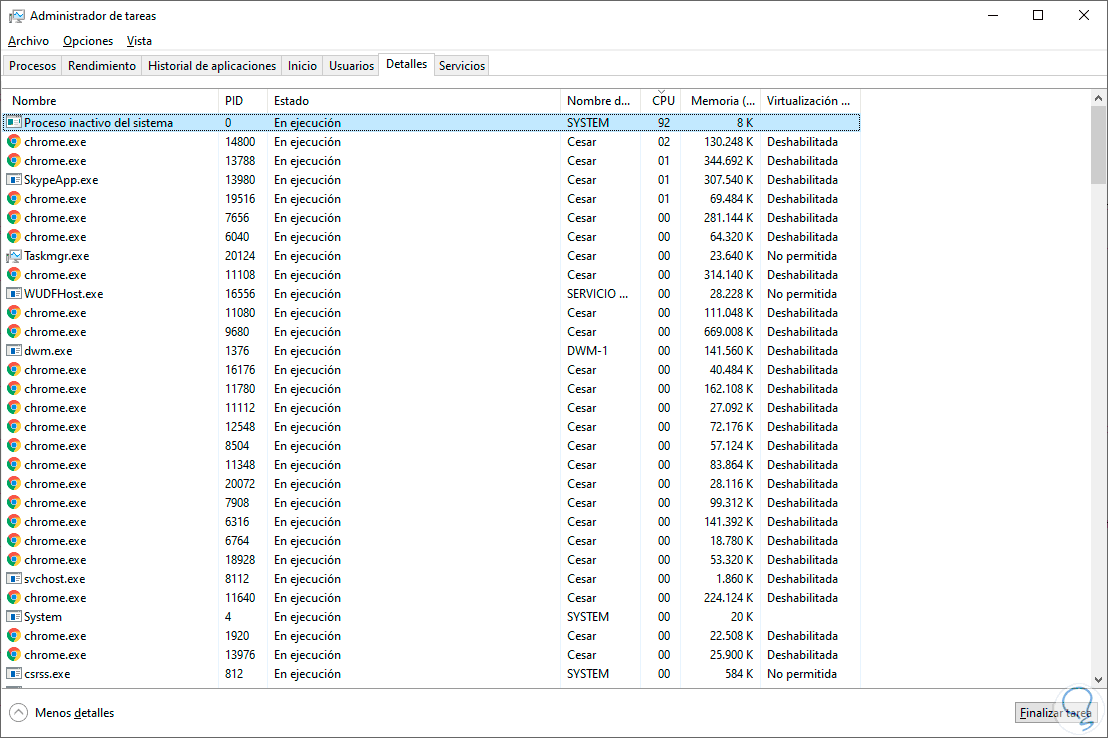The image size is (1108, 738).
Task: Switch to the Usuarios tab
Action: tap(351, 66)
